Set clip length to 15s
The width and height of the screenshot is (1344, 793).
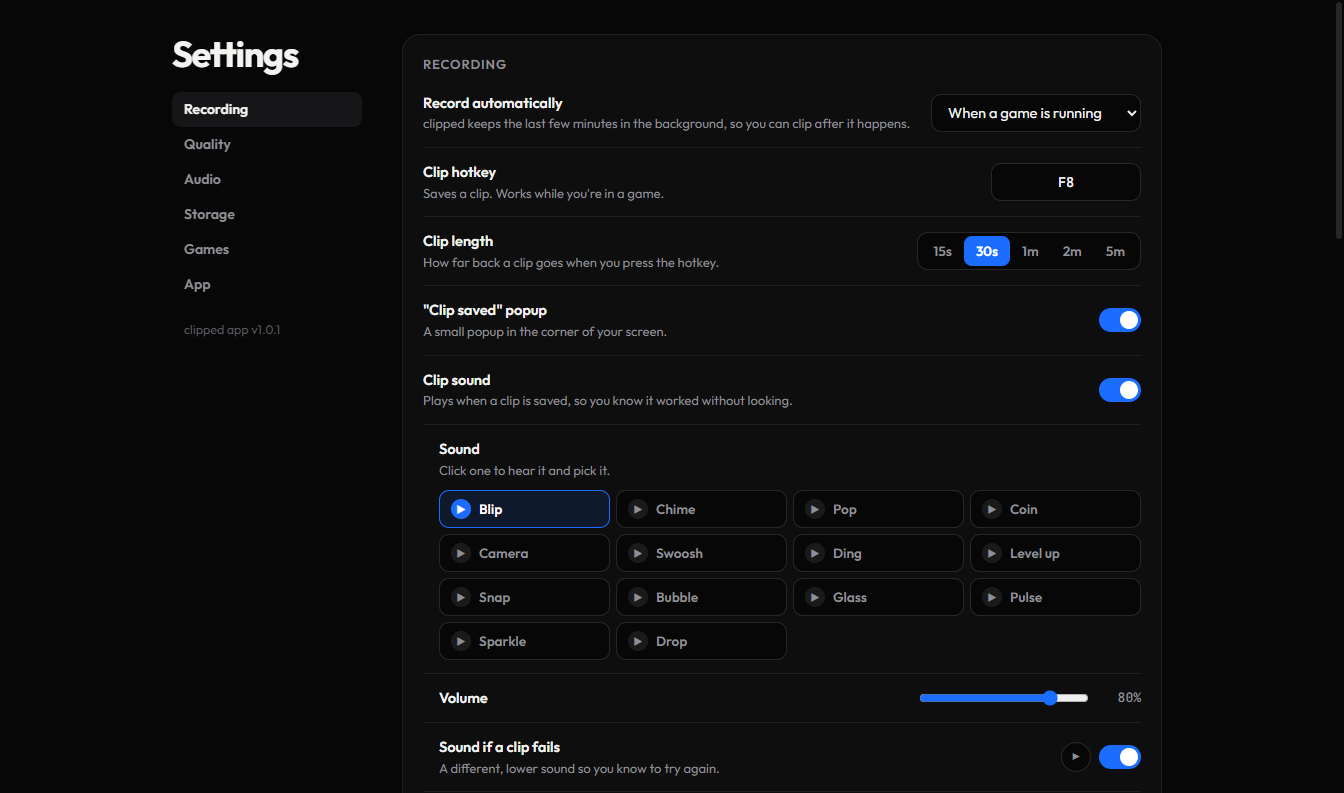[942, 251]
